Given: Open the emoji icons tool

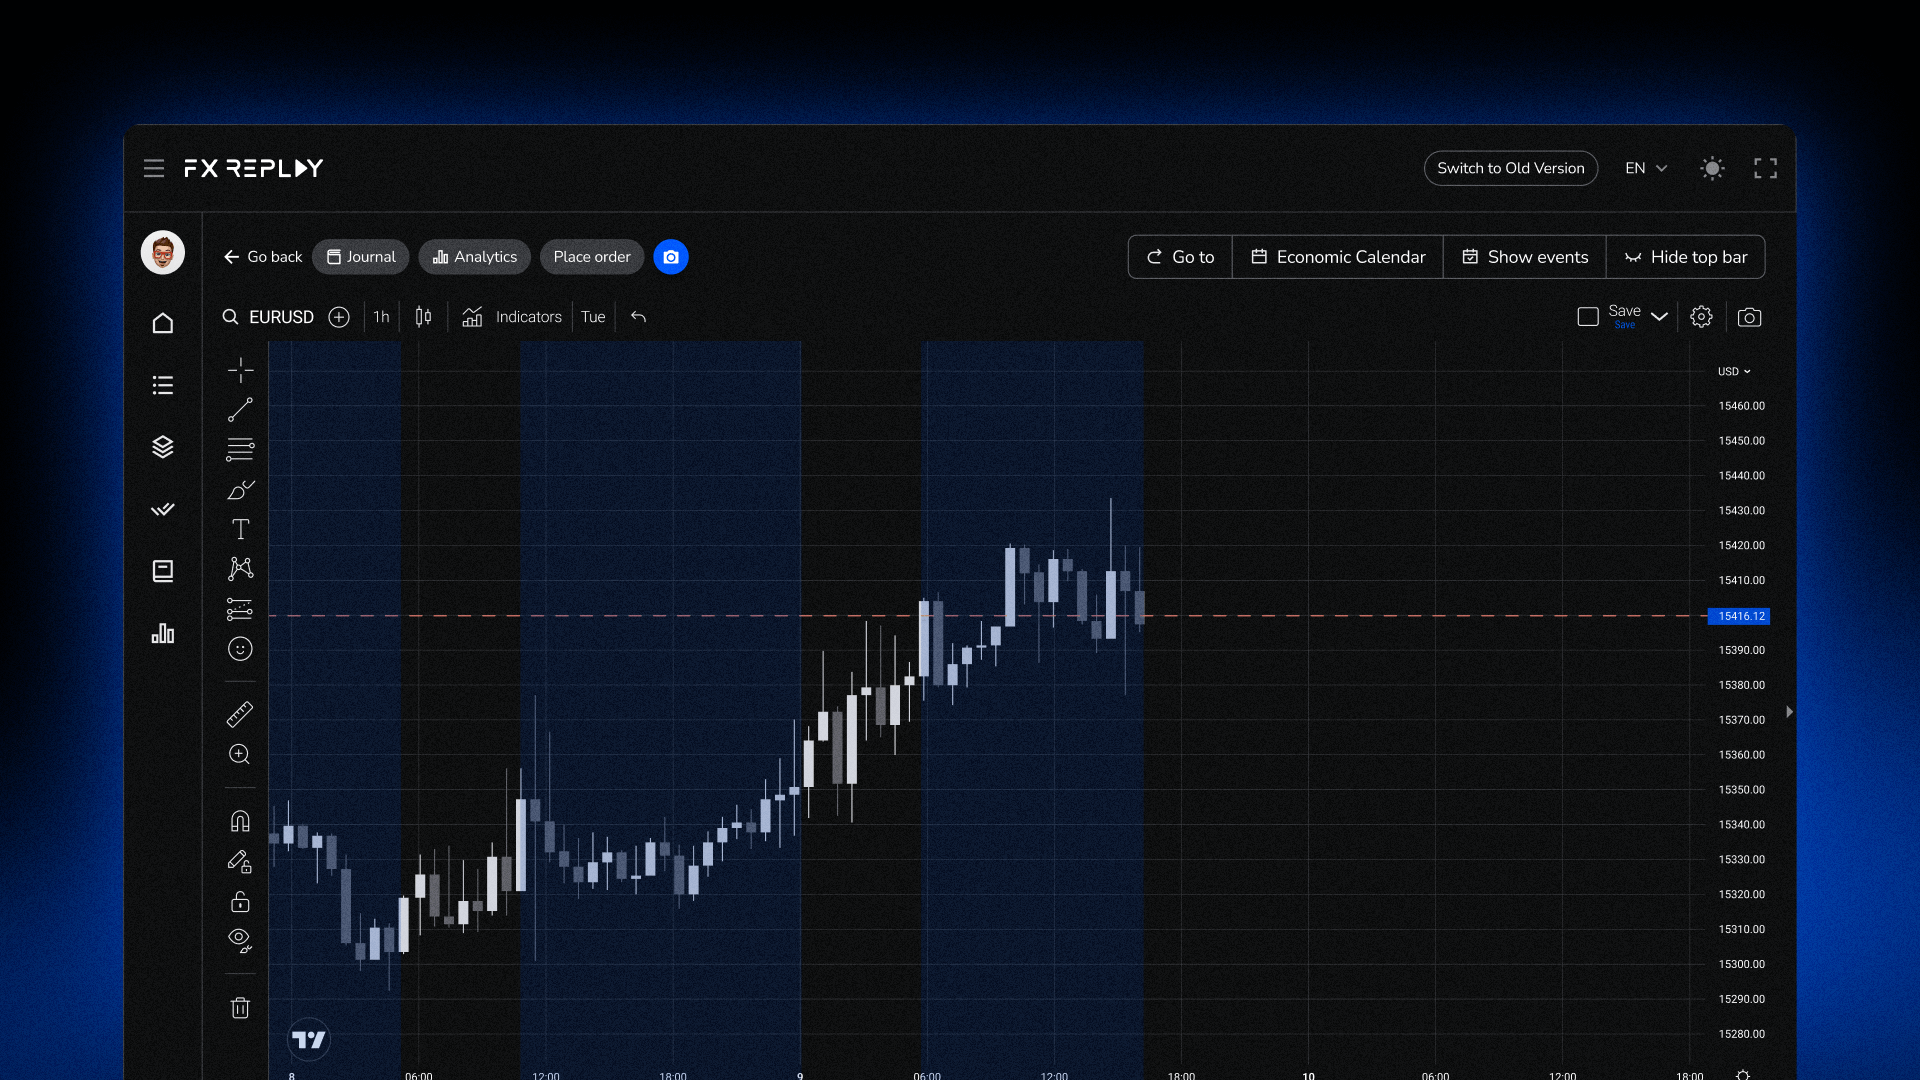Looking at the screenshot, I should coord(240,649).
